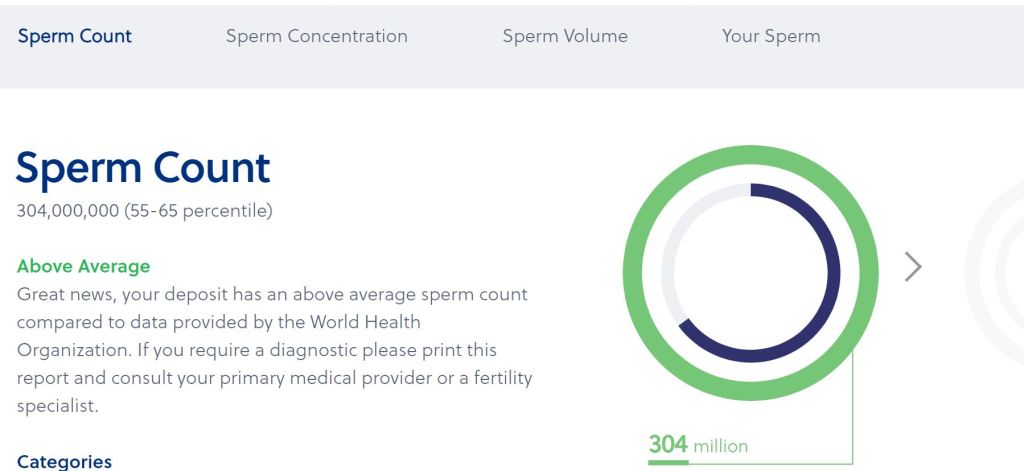
Task: Click the partially visible next chart at right
Action: 995,270
